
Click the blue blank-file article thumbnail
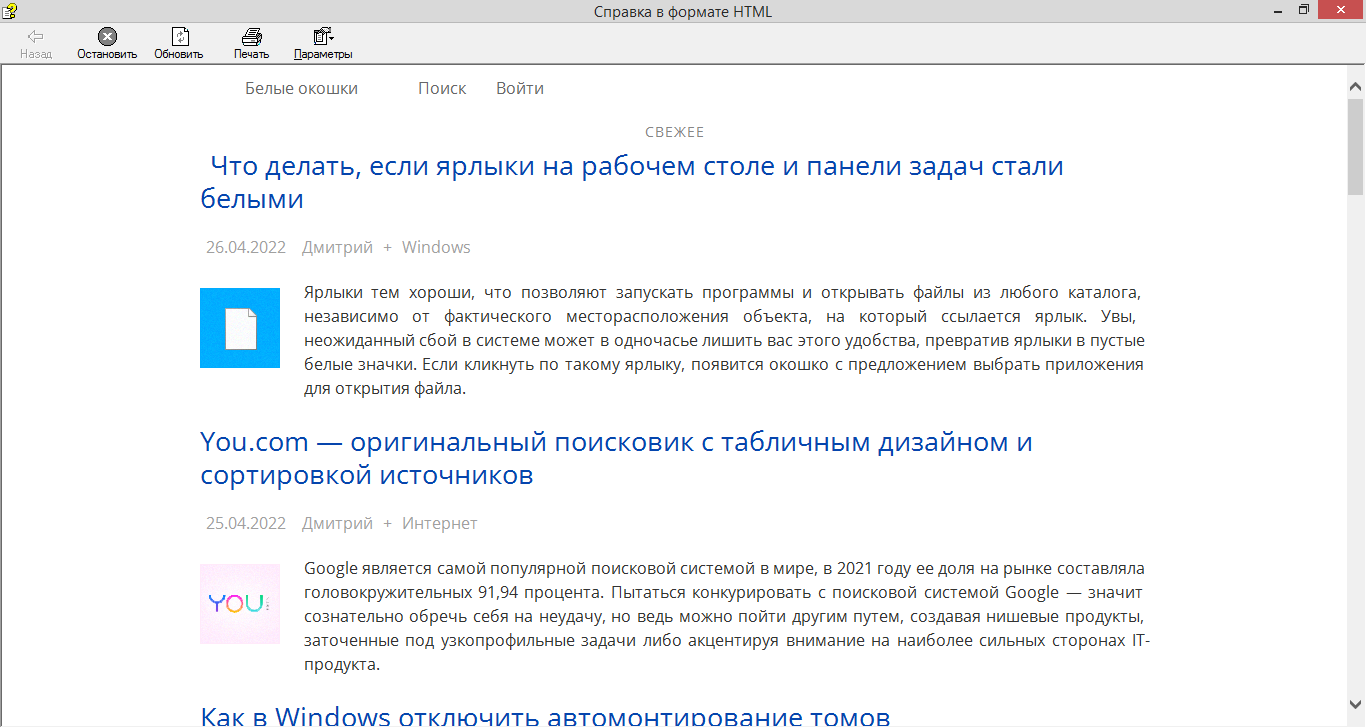(x=240, y=328)
